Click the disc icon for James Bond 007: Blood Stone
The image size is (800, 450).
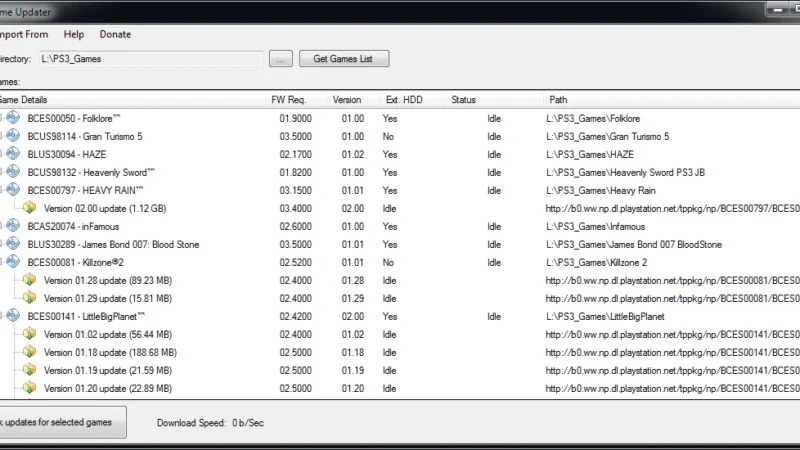pos(13,244)
